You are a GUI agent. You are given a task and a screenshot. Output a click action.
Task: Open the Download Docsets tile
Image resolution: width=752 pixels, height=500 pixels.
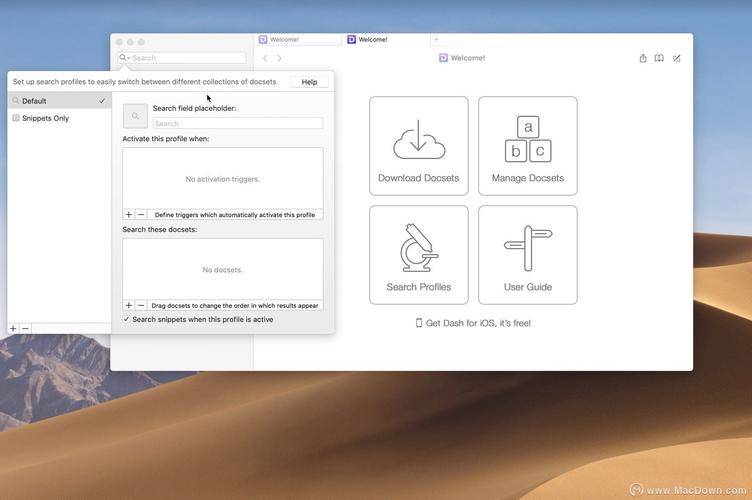pos(418,146)
